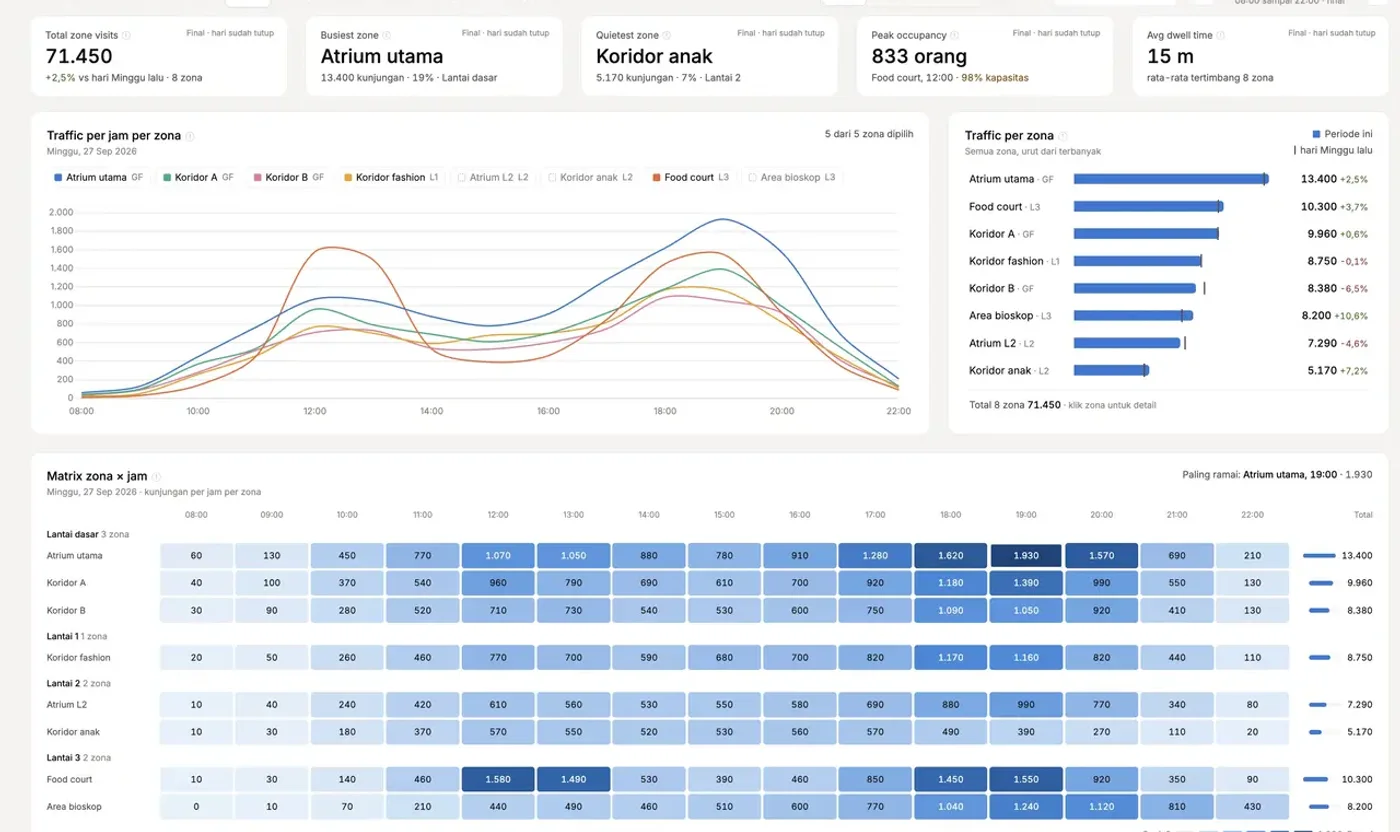Select Lantai 3 group heading in matrix
The height and width of the screenshot is (832, 1400).
click(x=79, y=758)
